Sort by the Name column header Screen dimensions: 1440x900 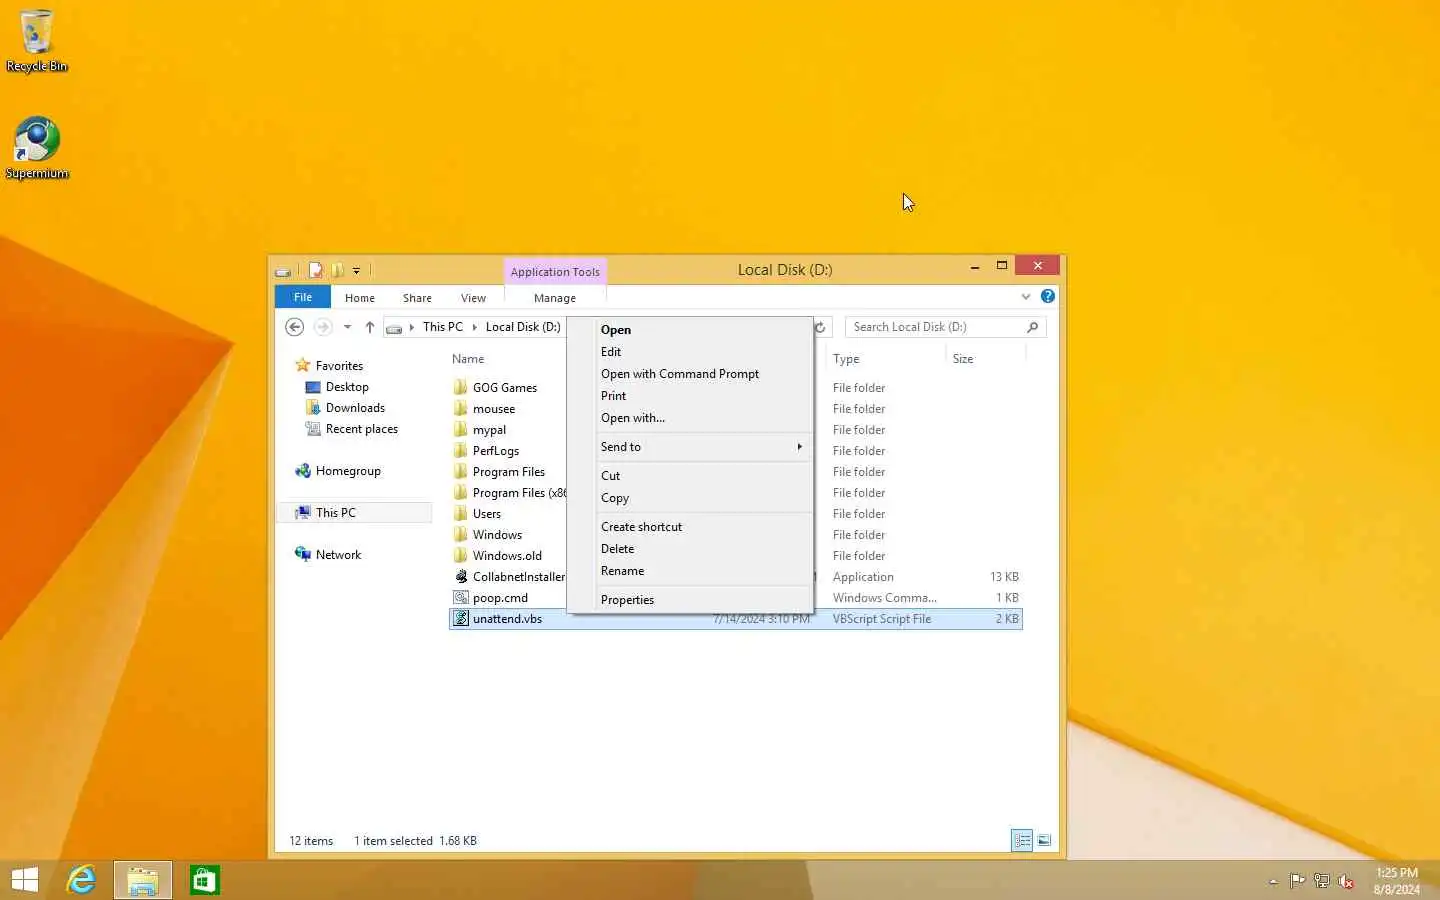(x=468, y=359)
